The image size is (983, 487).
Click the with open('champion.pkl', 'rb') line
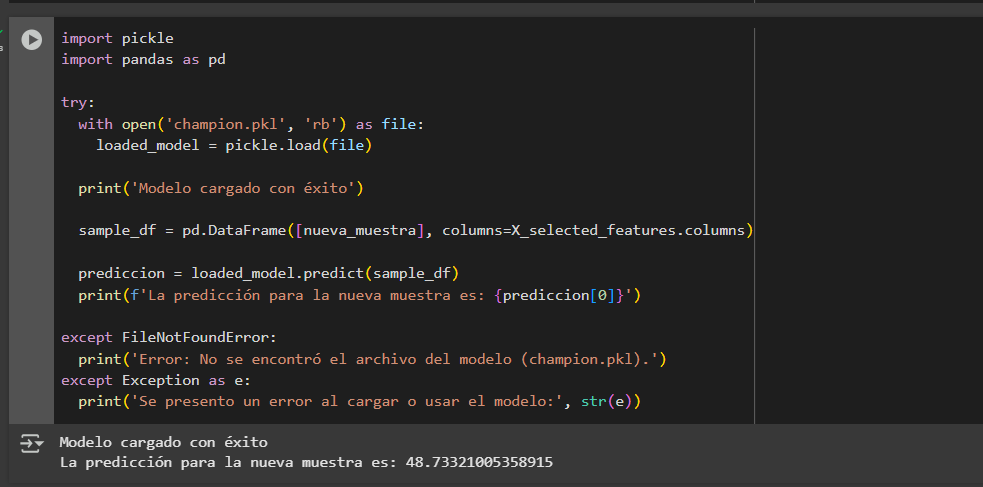(251, 125)
